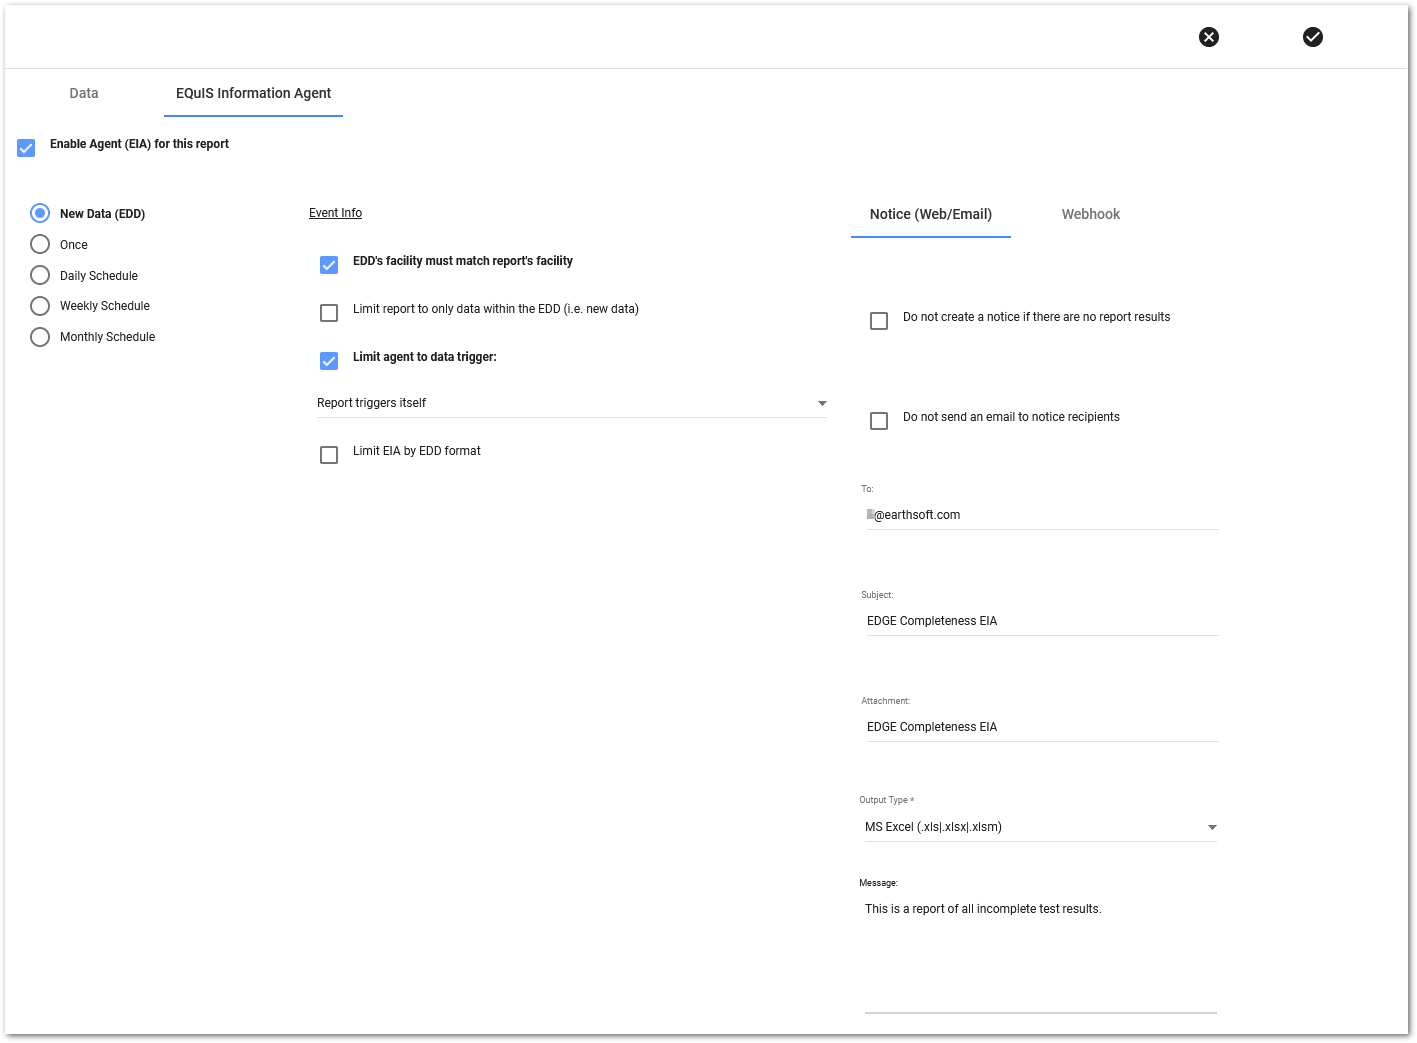1417x1043 pixels.
Task: Open the Output Type MS Excel dropdown
Action: coord(1040,827)
